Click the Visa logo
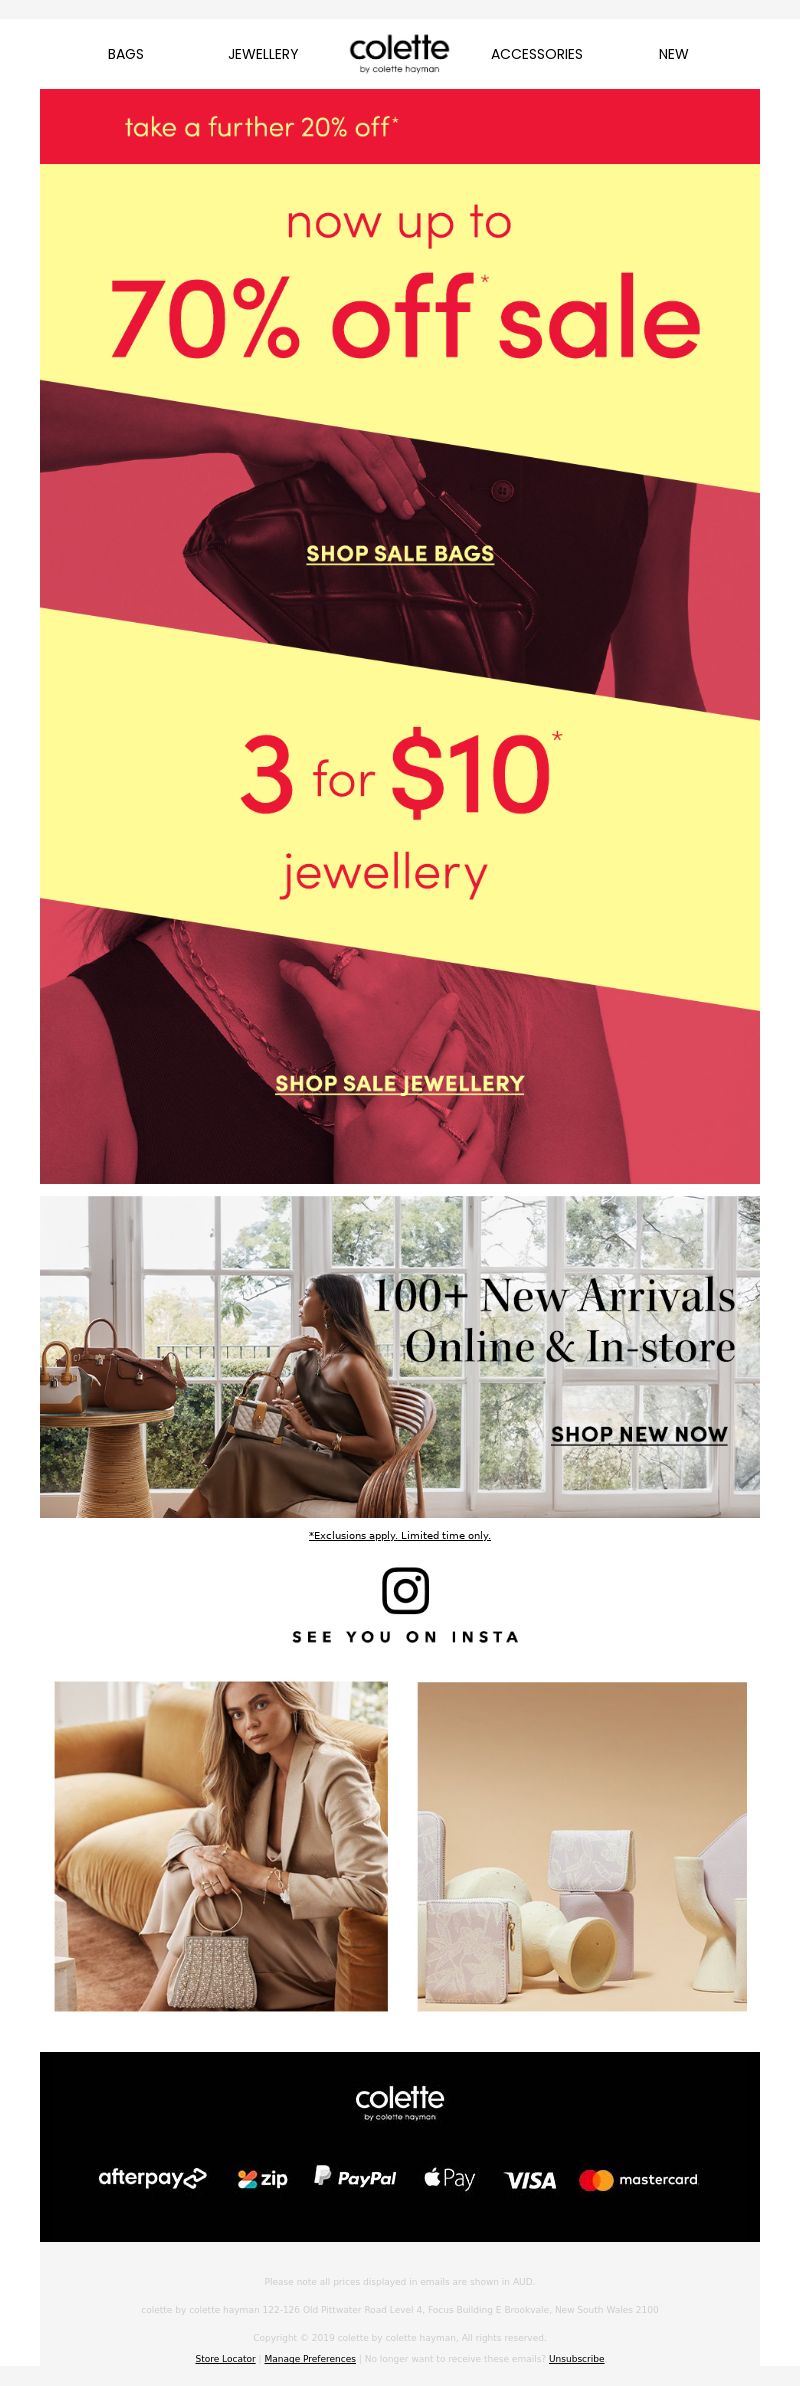Screen dimensions: 800x2386 coord(530,2180)
